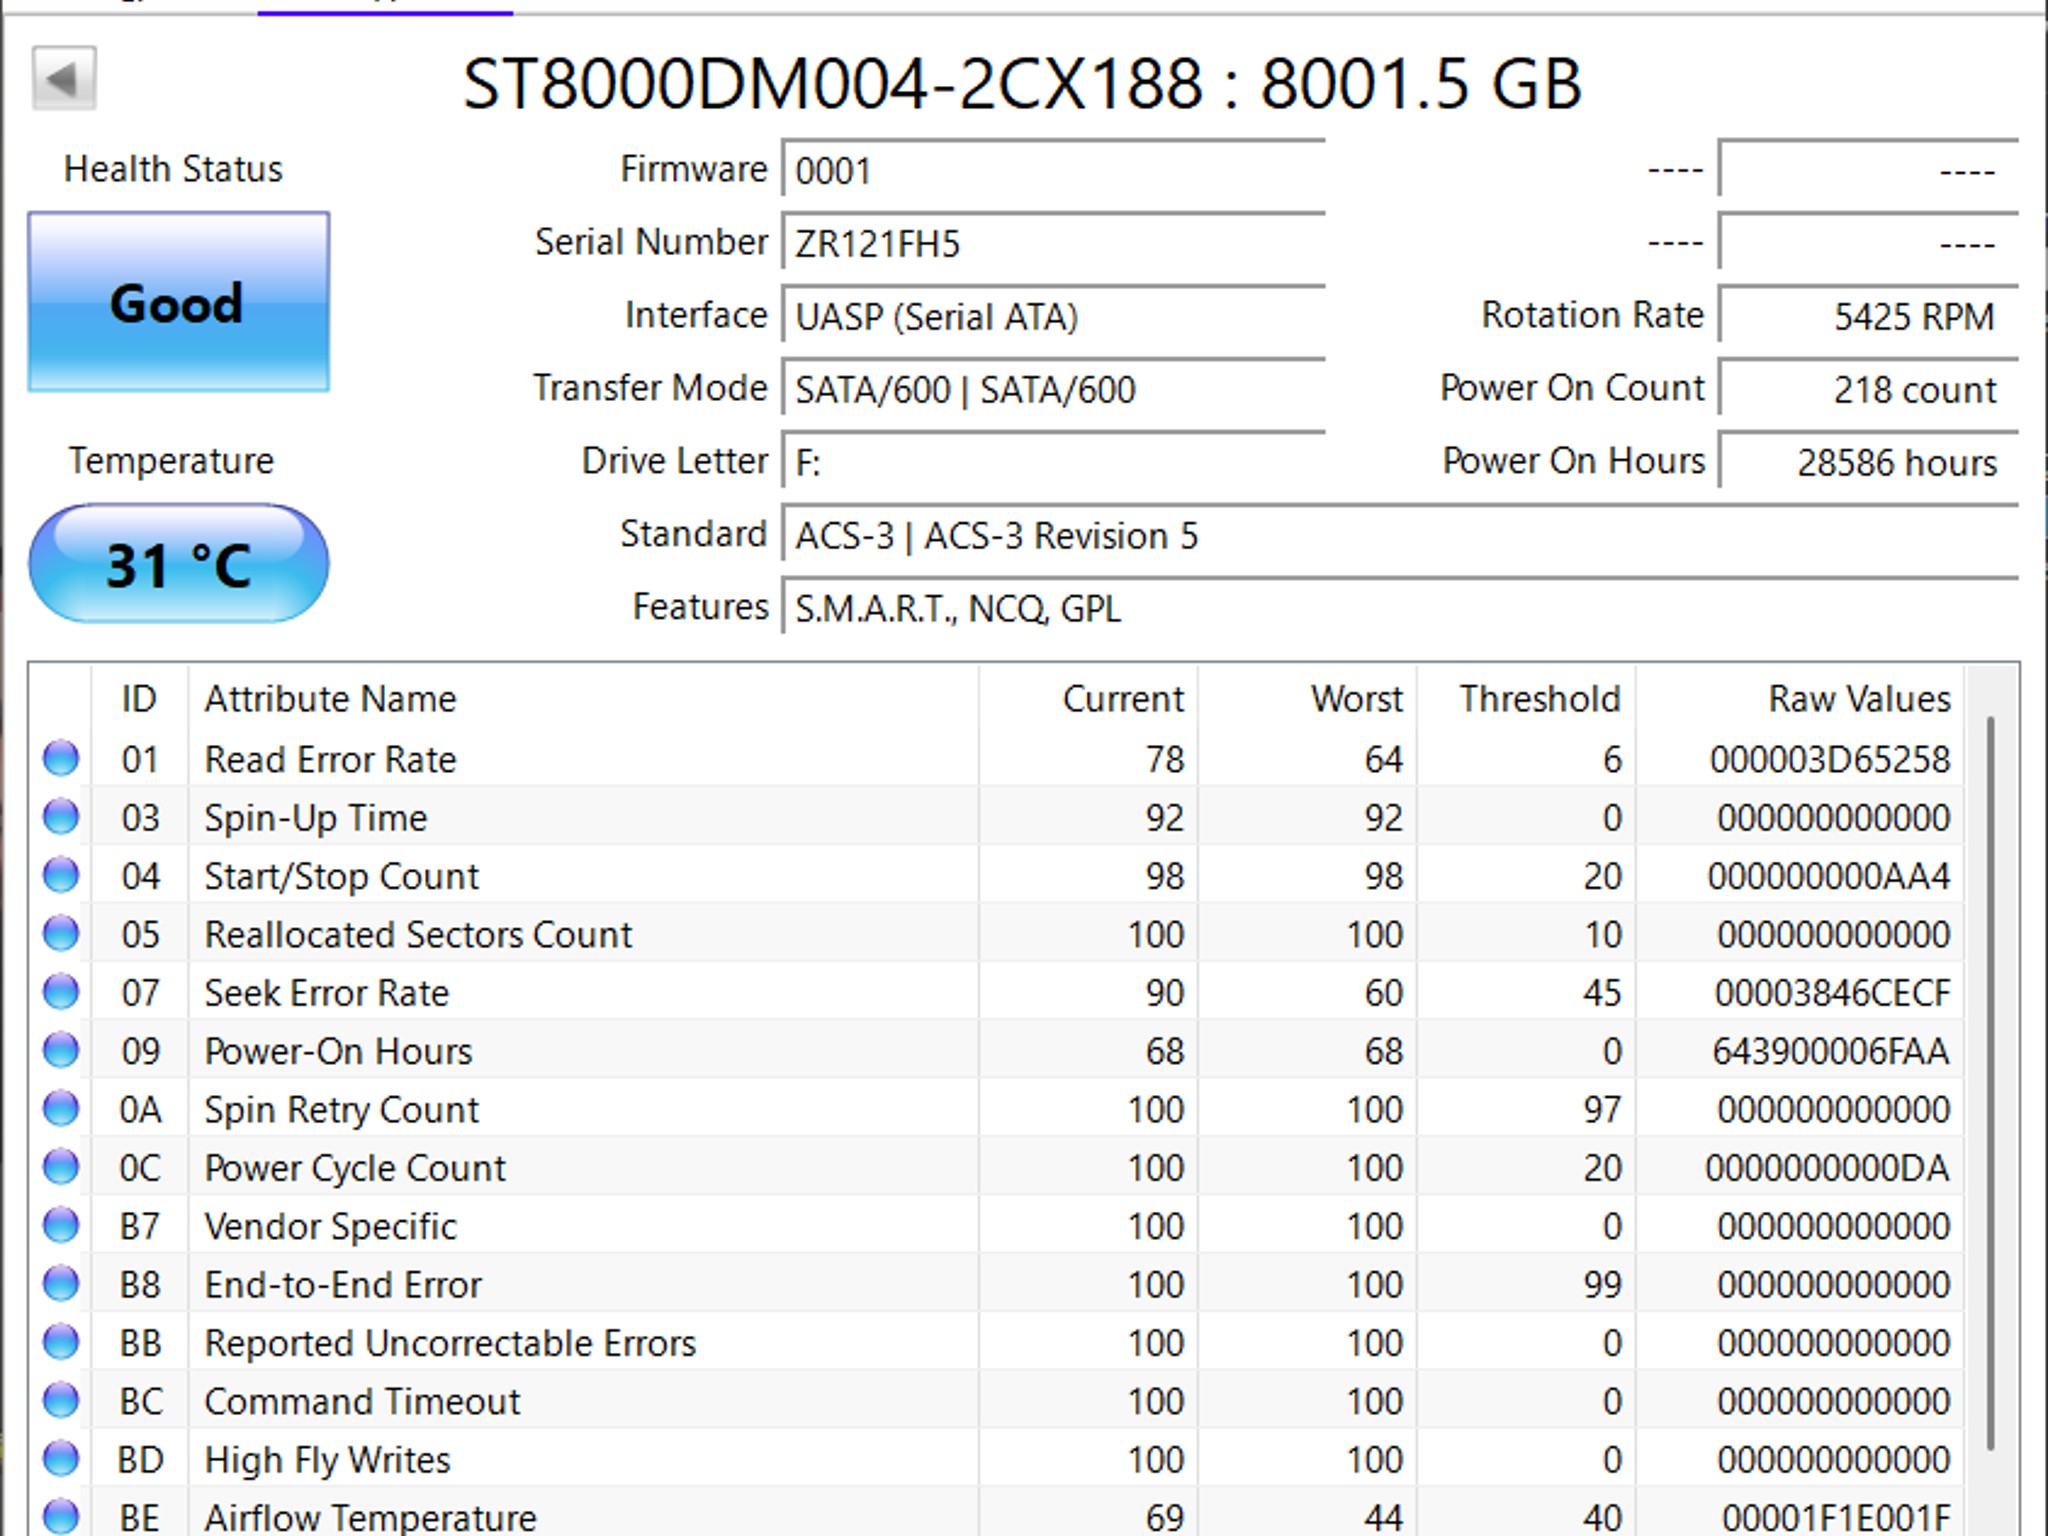Viewport: 2048px width, 1536px height.
Task: Click the Temperature label
Action: point(171,461)
